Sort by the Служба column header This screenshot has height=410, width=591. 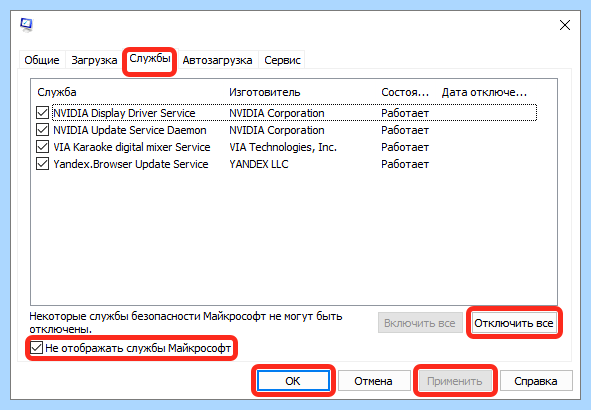point(57,92)
